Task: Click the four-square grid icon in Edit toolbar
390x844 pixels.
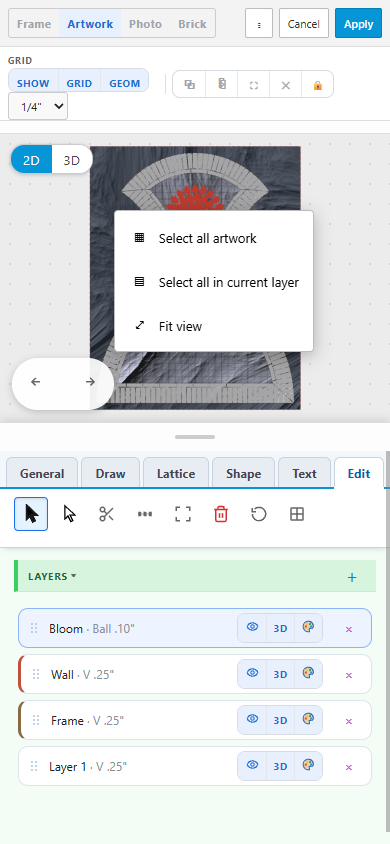Action: [x=297, y=514]
